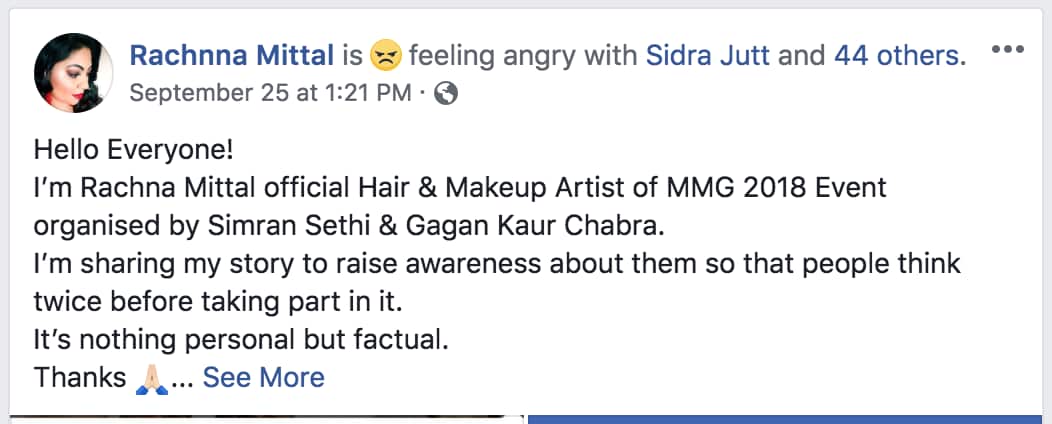Visit Sidra Jutt's tagged profile
This screenshot has width=1052, height=424.
pos(708,56)
